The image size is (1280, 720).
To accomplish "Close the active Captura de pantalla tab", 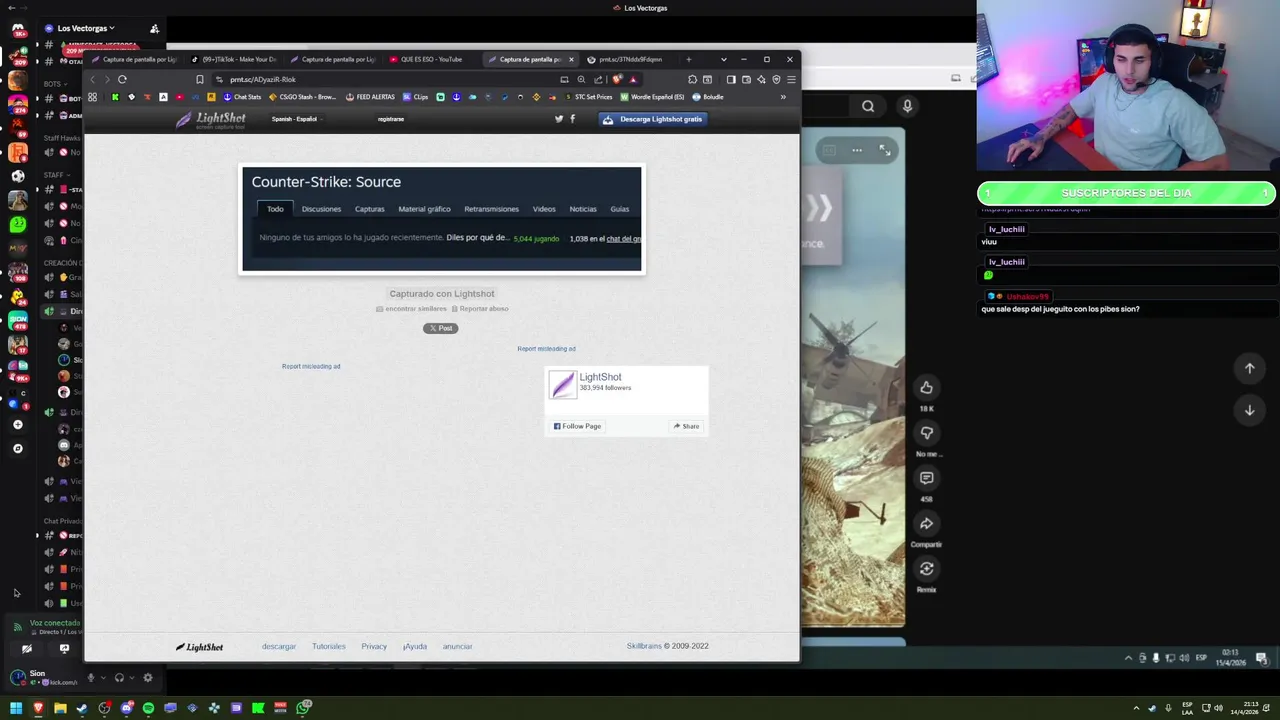I will [x=571, y=59].
